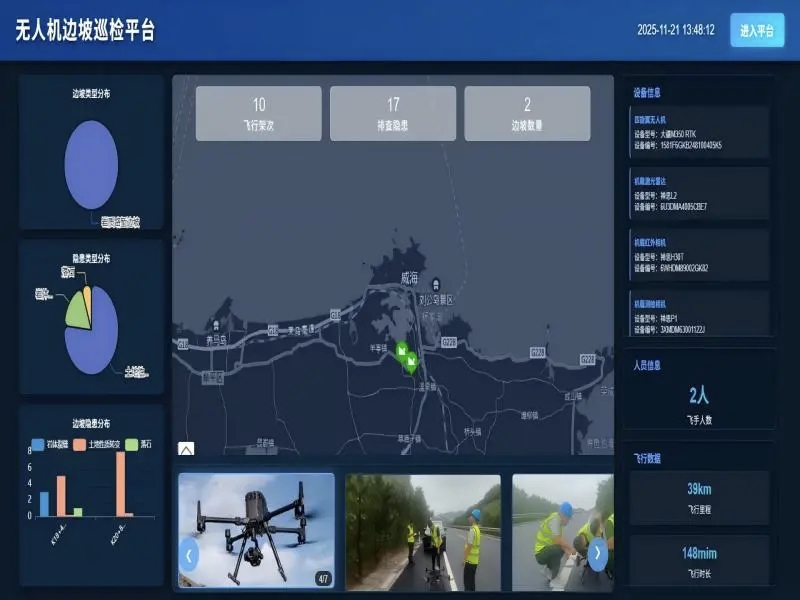This screenshot has width=800, height=600.
Task: Open the drone photo thumbnail
Action: pyautogui.click(x=256, y=530)
